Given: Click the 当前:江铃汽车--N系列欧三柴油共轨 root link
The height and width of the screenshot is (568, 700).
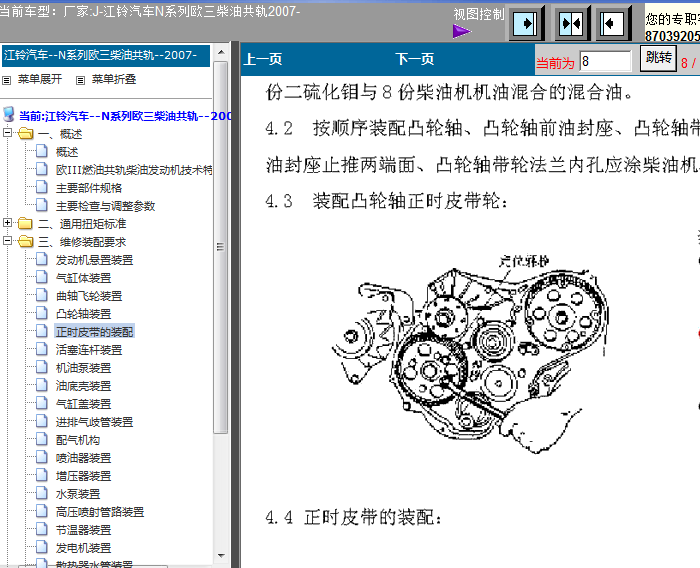Looking at the screenshot, I should coord(125,116).
